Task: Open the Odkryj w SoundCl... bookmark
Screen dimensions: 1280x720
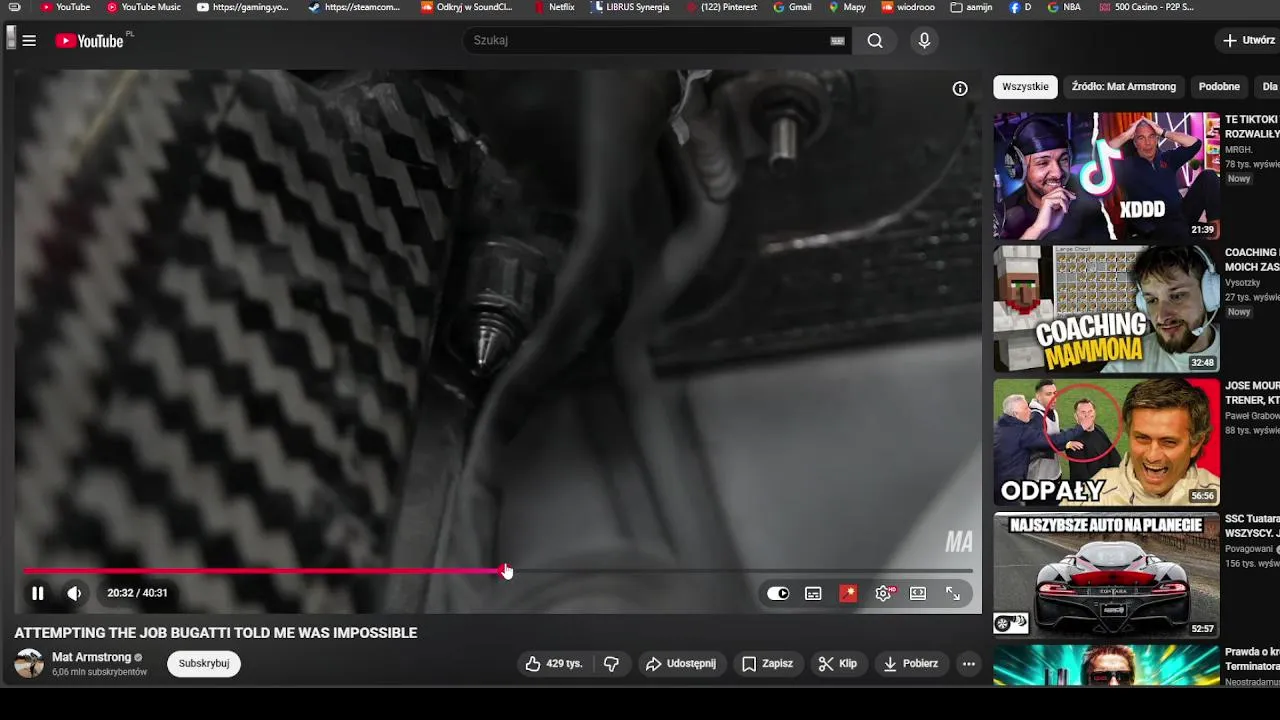Action: 467,7
